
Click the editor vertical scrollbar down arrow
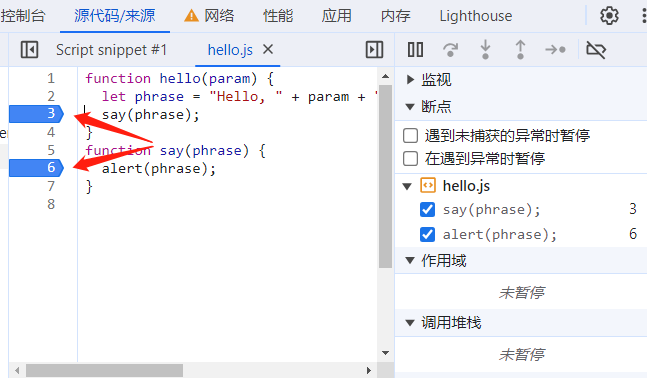385,353
